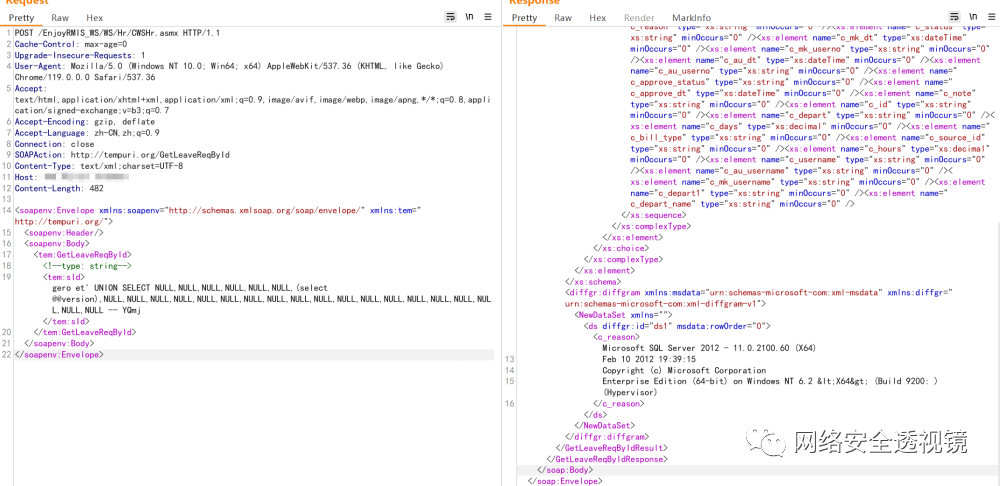1000x486 pixels.
Task: Click the closing /soapenv:Envelope tag line
Action: click(x=59, y=354)
